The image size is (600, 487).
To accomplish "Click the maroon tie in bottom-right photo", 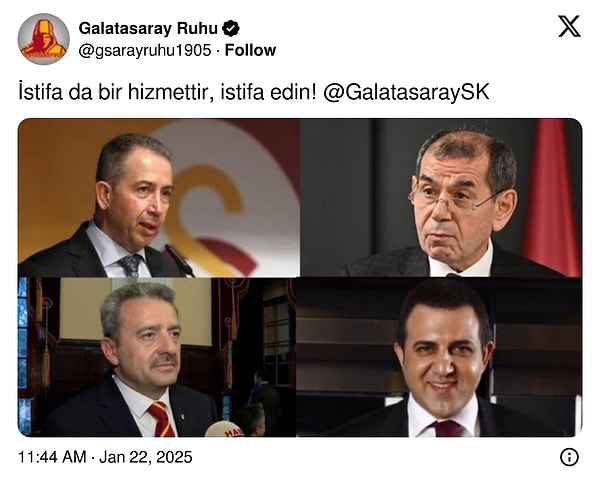I will pos(448,428).
